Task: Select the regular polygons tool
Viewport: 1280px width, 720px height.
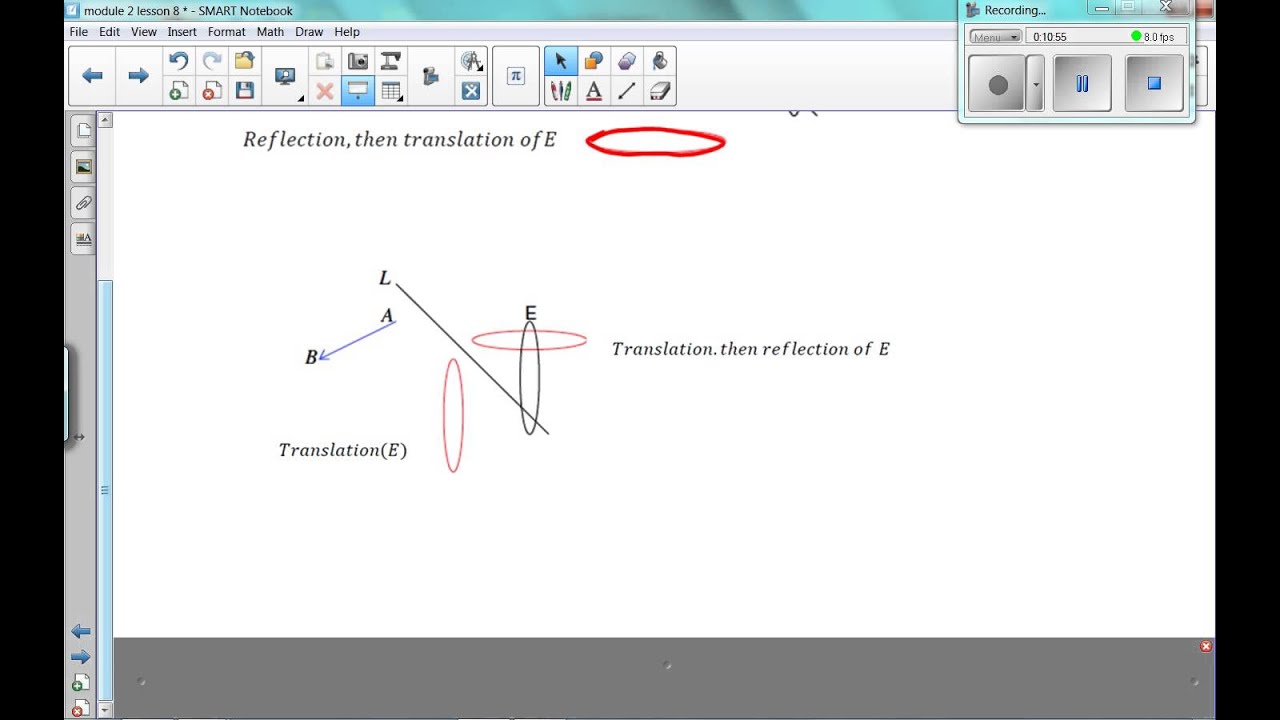Action: coord(627,61)
